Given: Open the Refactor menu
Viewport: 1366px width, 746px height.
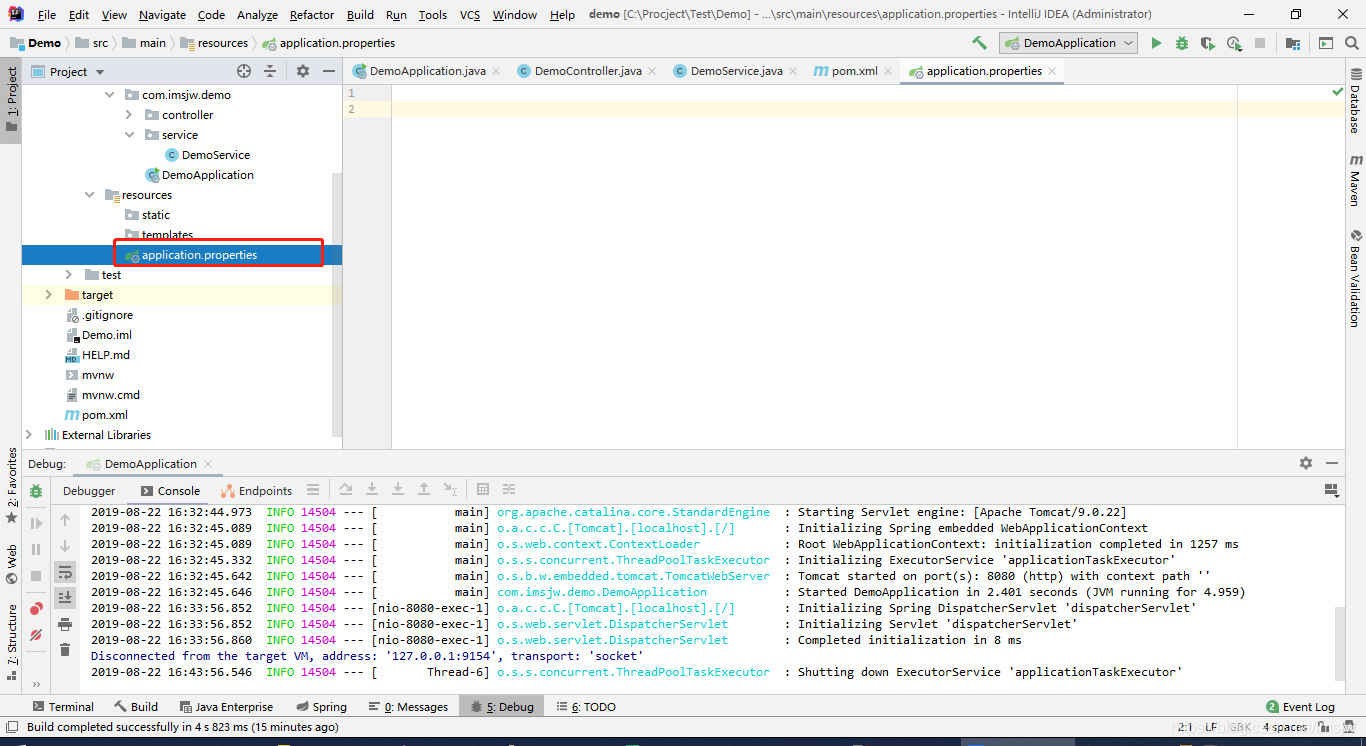Looking at the screenshot, I should 312,15.
